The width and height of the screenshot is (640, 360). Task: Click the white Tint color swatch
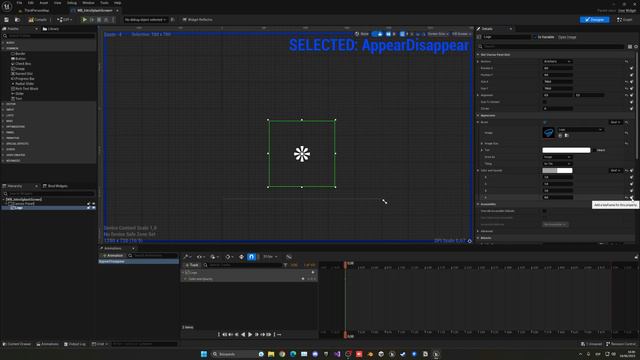click(566, 150)
